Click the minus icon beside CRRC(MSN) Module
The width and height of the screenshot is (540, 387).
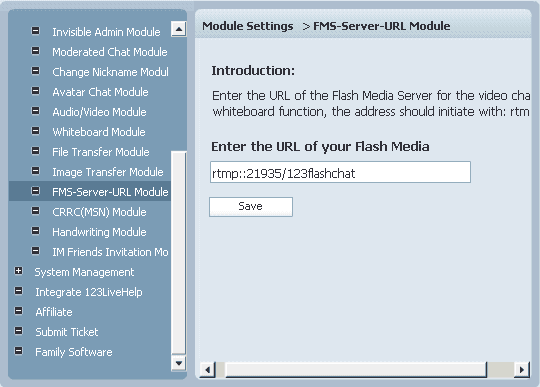point(35,211)
